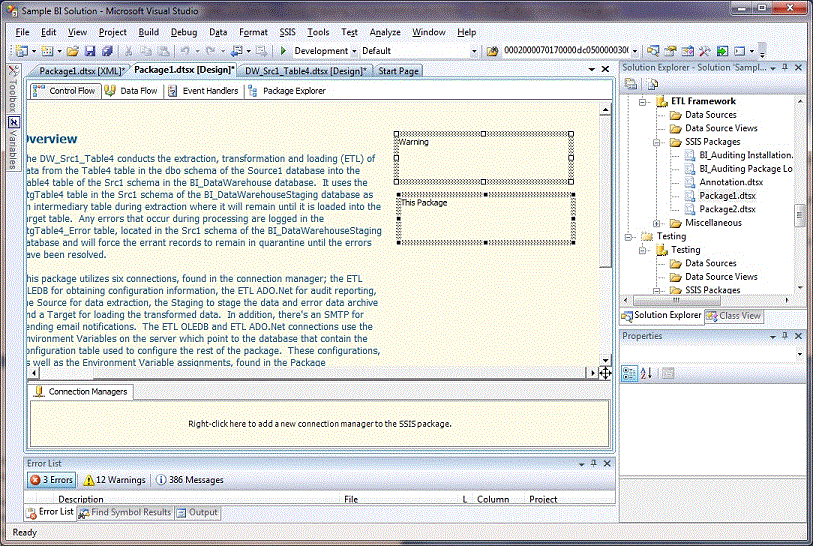Click the Categorized view icon in Properties
The height and width of the screenshot is (546, 813).
pyautogui.click(x=631, y=373)
